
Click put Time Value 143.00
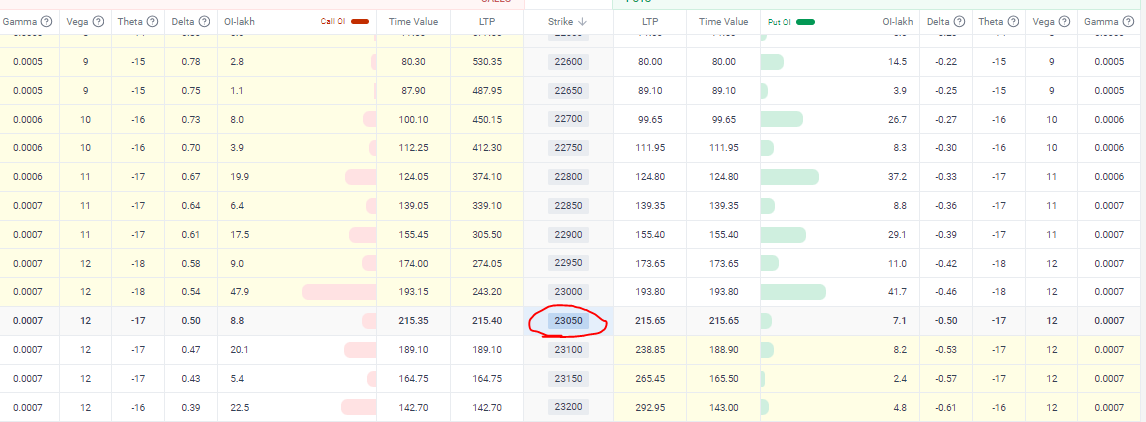tap(723, 407)
